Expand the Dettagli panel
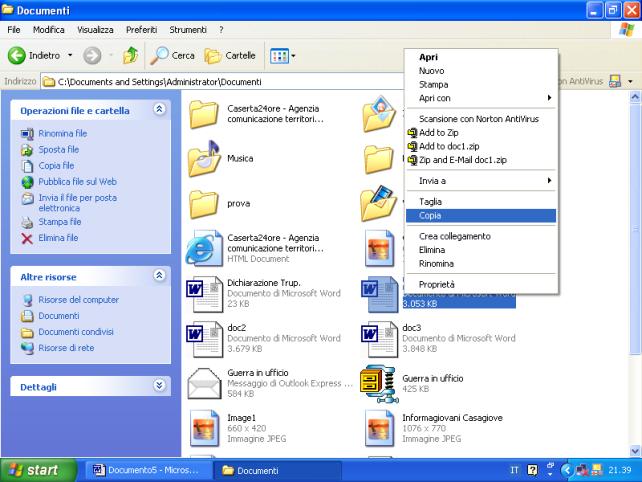Image resolution: width=642 pixels, height=482 pixels. [160, 385]
